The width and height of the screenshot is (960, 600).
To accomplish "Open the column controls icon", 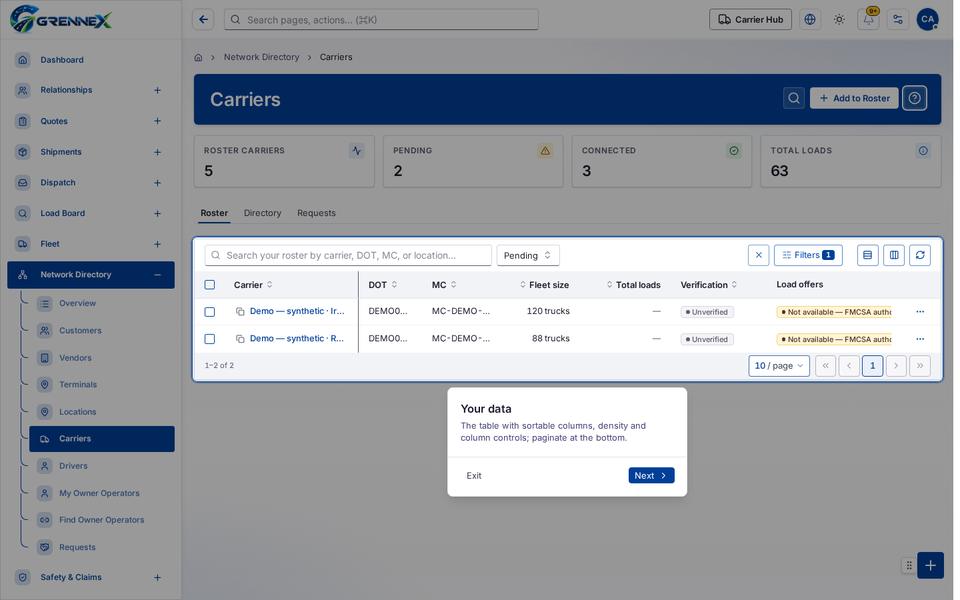I will click(x=894, y=255).
